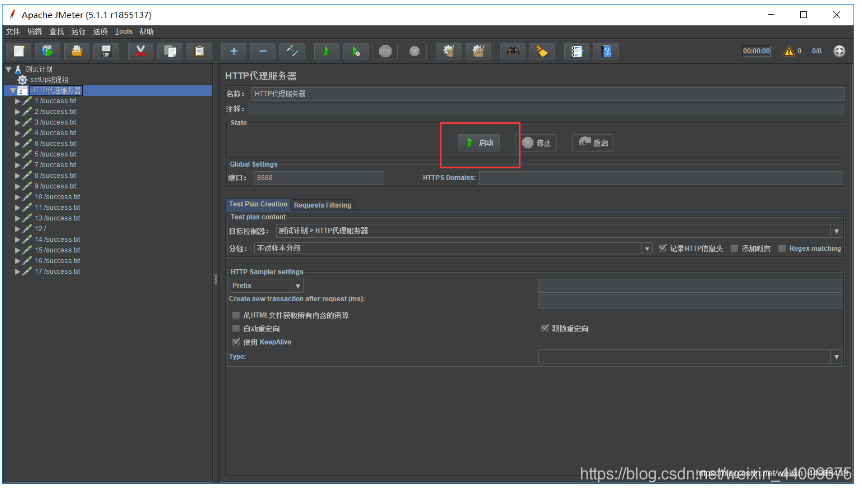Open the 运行 menu

(x=78, y=32)
